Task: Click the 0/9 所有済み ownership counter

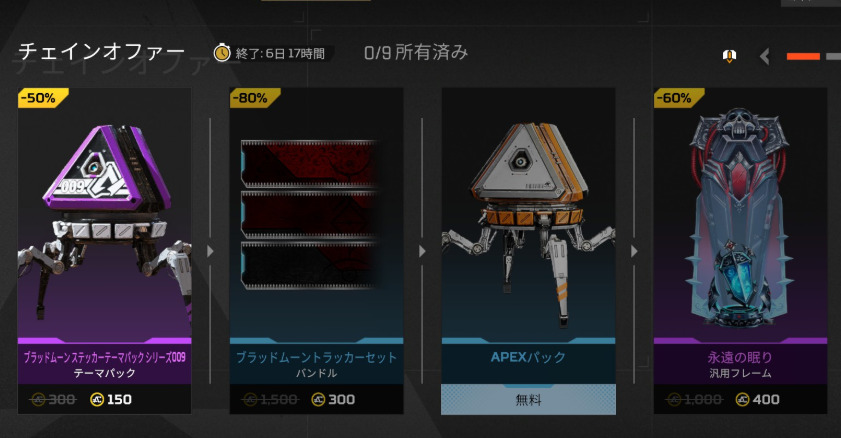Action: point(416,53)
